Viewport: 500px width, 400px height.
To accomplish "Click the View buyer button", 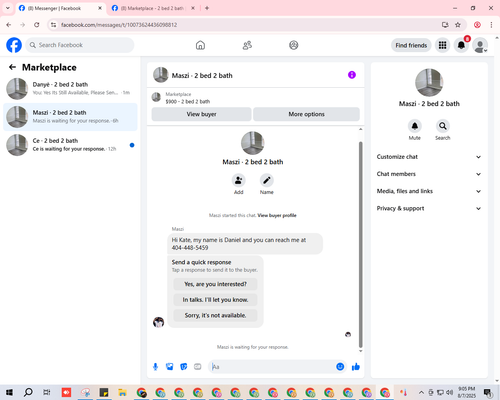I will click(x=201, y=114).
